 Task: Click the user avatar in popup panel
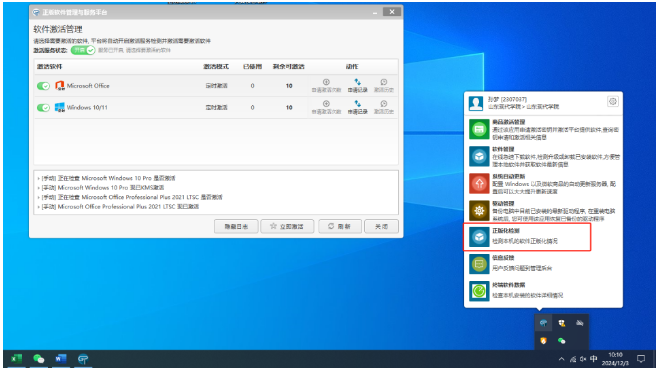click(x=476, y=103)
